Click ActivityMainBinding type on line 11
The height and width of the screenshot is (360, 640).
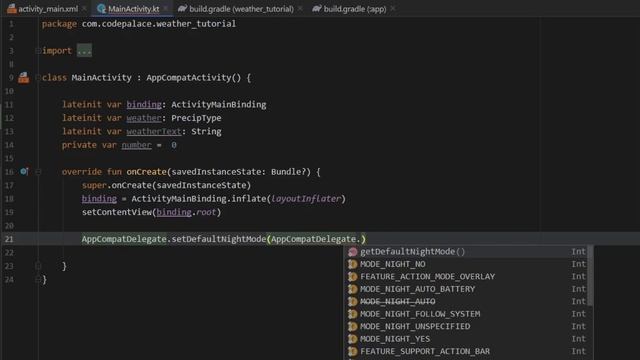point(219,104)
